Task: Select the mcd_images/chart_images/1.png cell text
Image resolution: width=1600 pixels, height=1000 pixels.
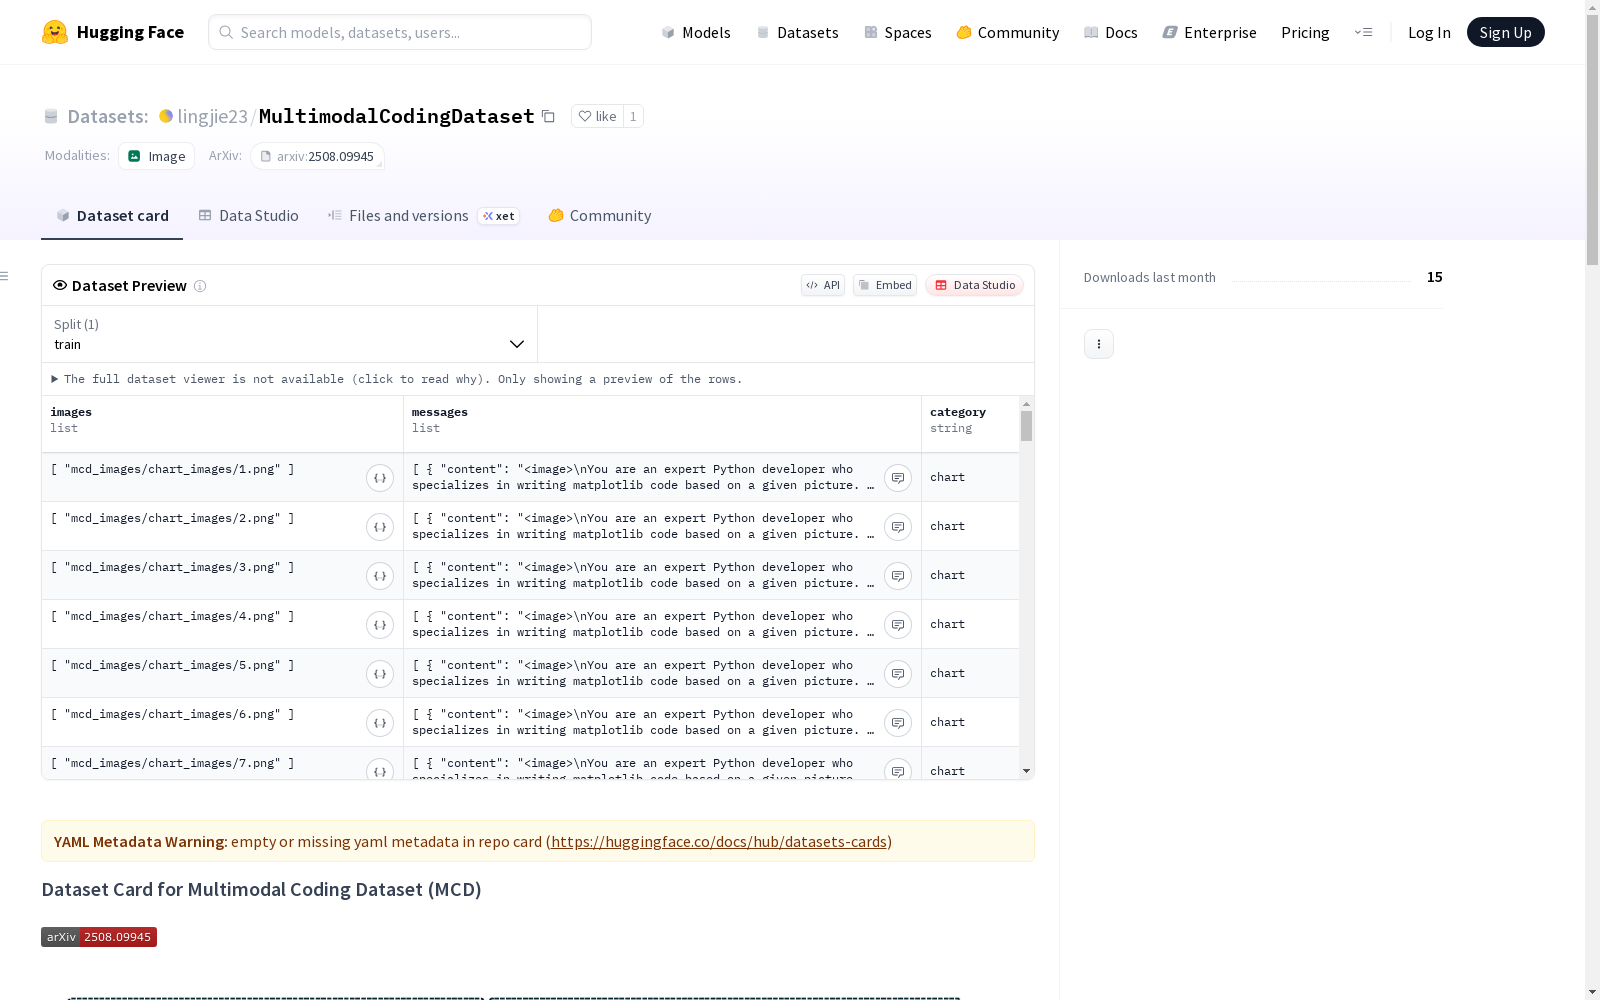Action: point(172,469)
